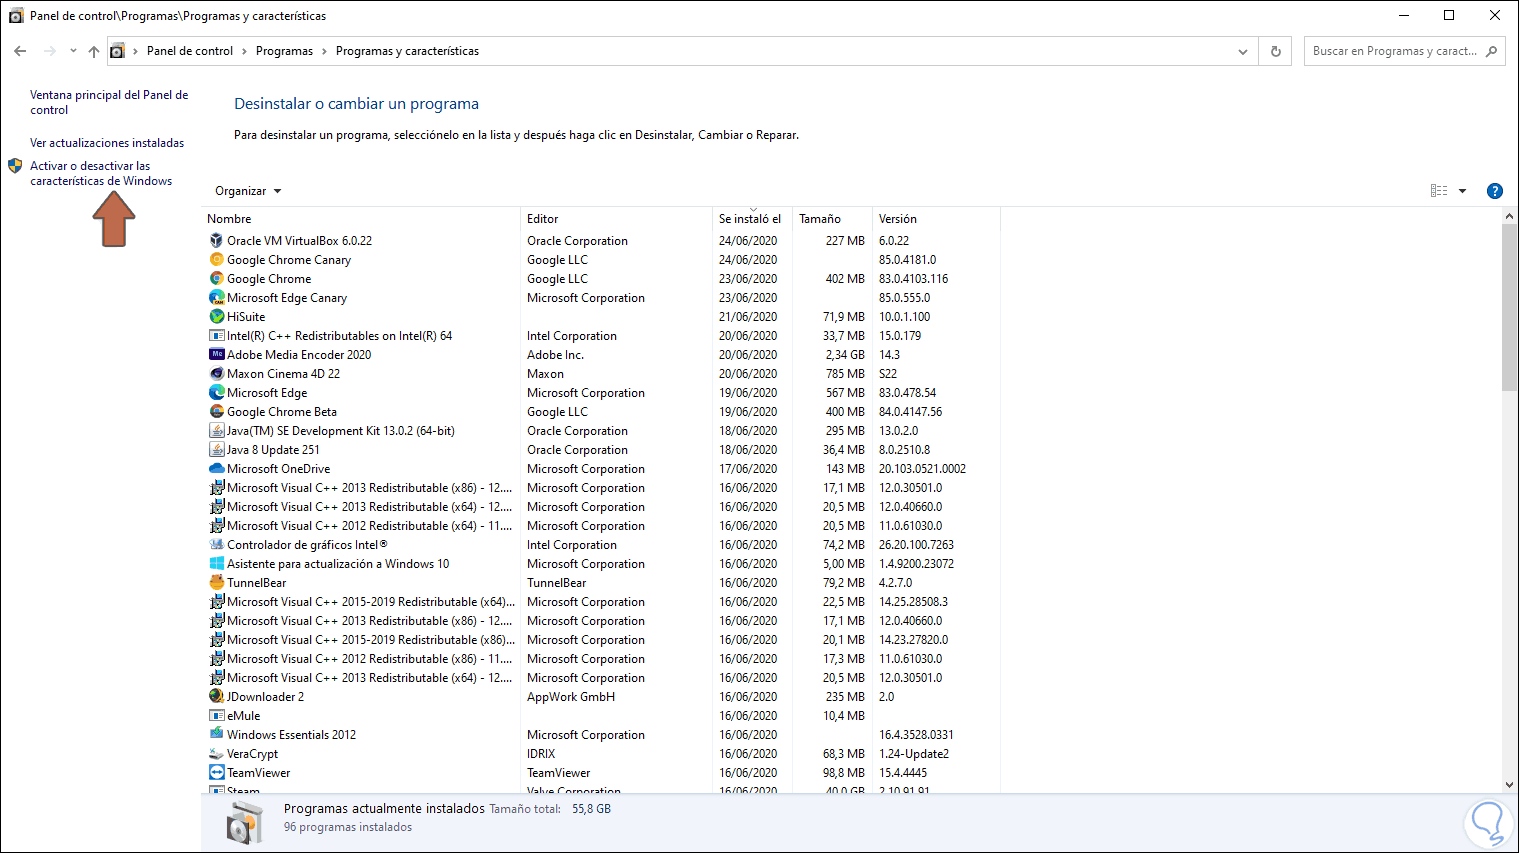This screenshot has width=1519, height=853.
Task: Click the Programas breadcrumb
Action: [284, 51]
